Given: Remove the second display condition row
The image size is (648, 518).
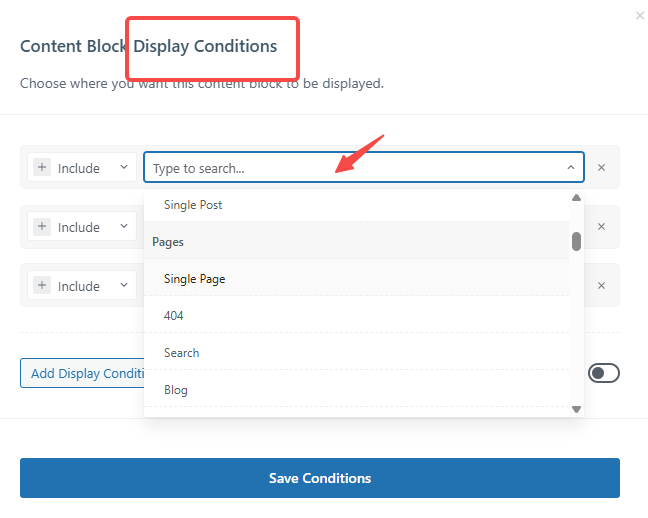Looking at the screenshot, I should point(601,227).
